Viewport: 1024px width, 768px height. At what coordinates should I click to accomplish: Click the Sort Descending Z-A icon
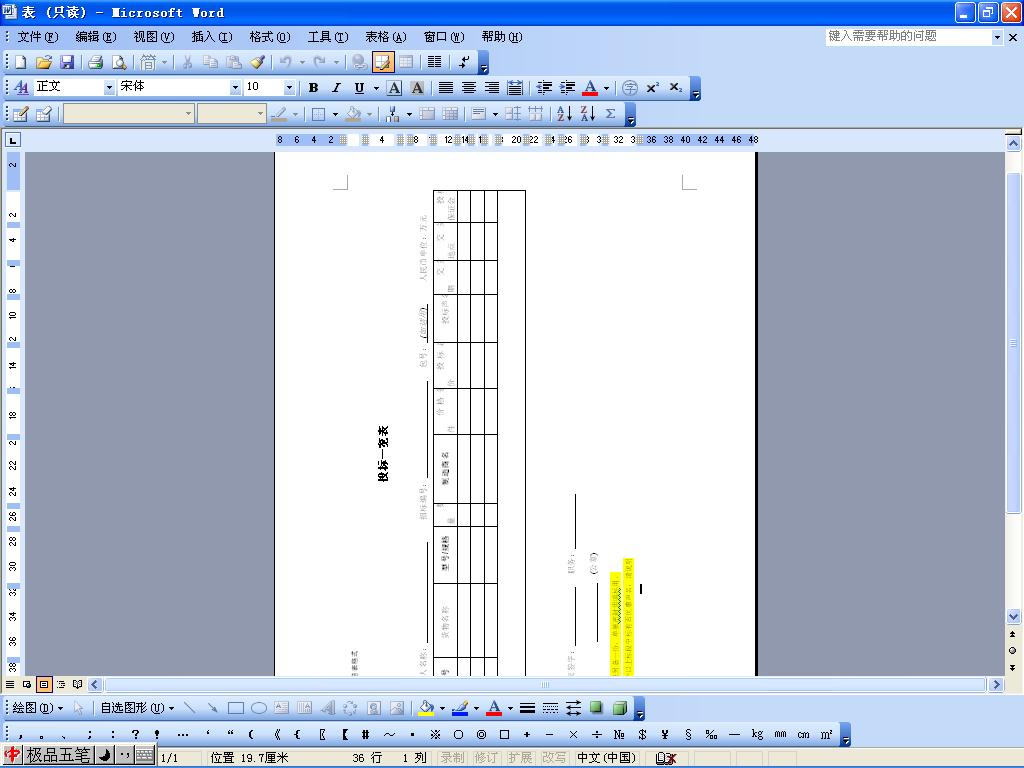pyautogui.click(x=588, y=114)
